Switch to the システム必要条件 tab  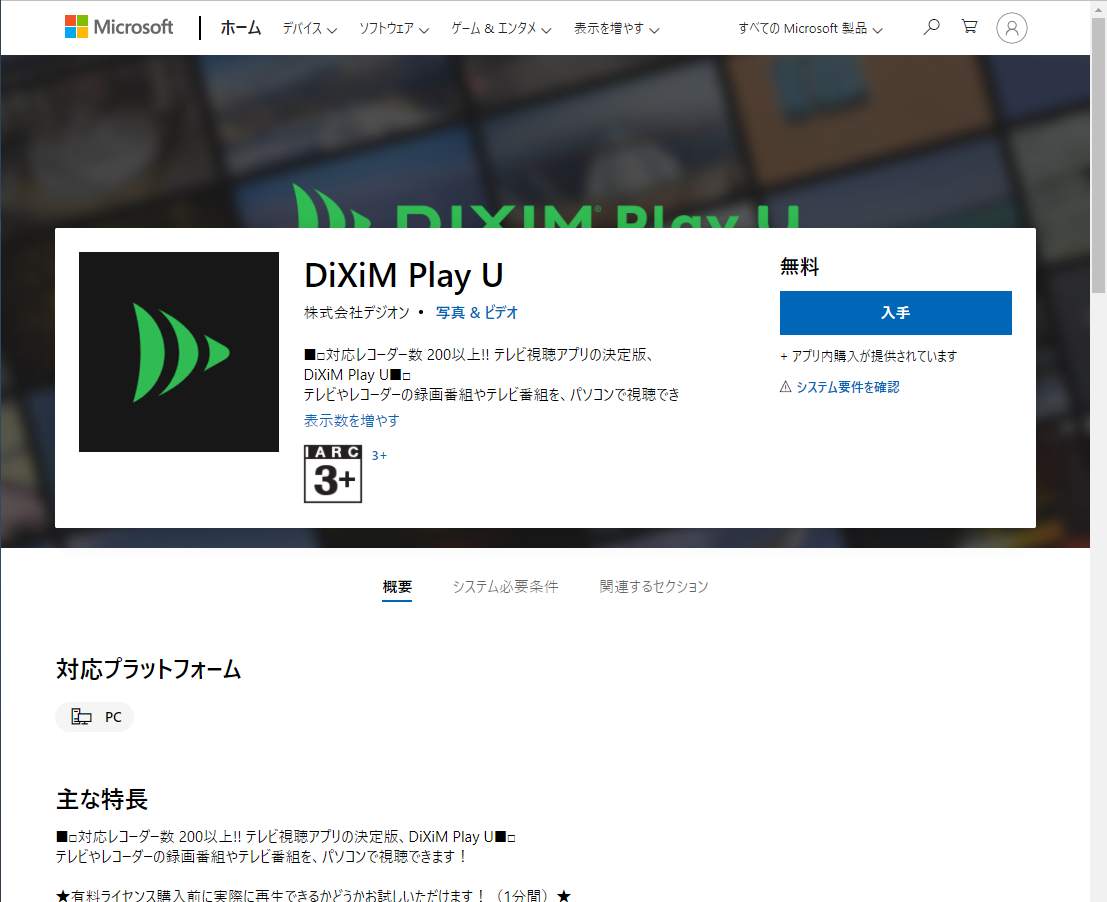point(505,587)
